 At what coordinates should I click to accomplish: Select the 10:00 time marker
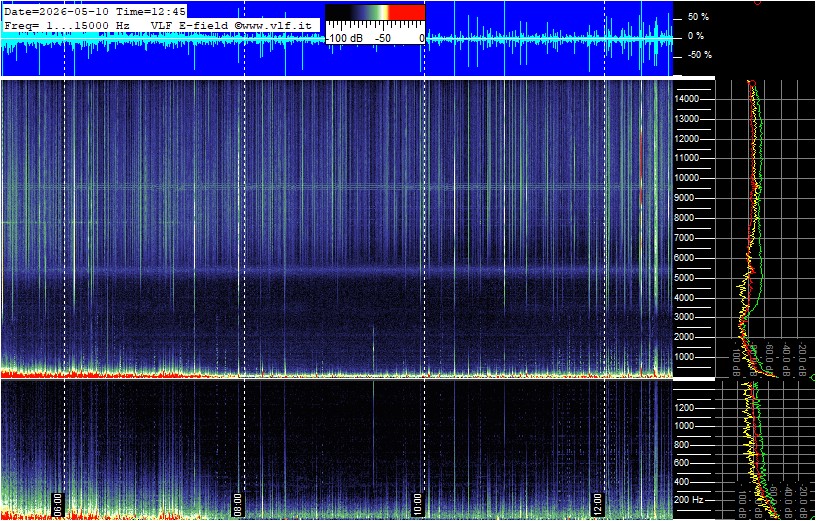417,505
